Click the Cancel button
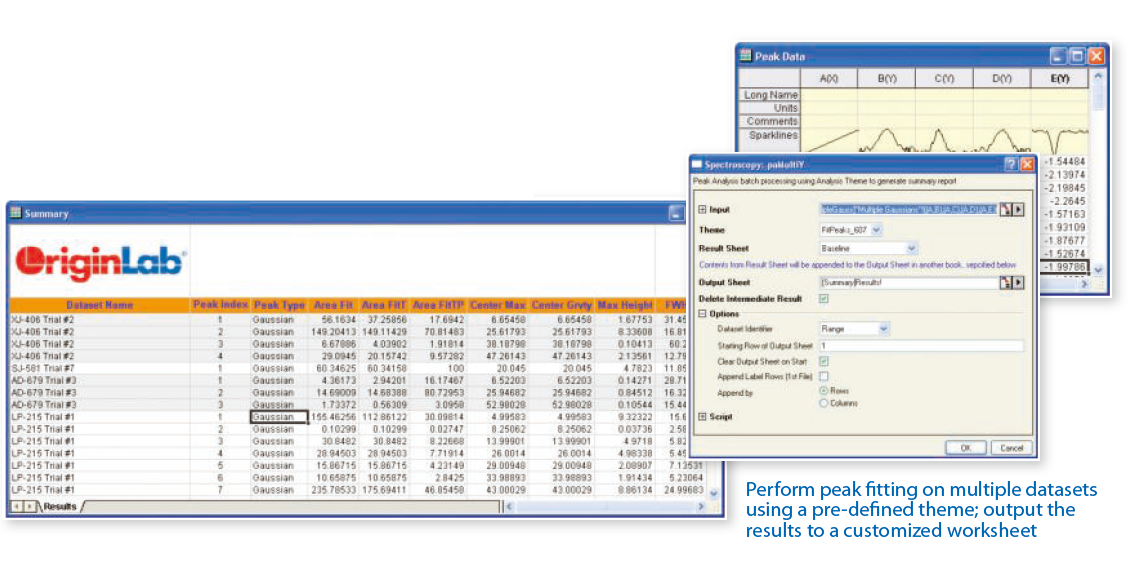This screenshot has width=1133, height=564. pos(1012,448)
